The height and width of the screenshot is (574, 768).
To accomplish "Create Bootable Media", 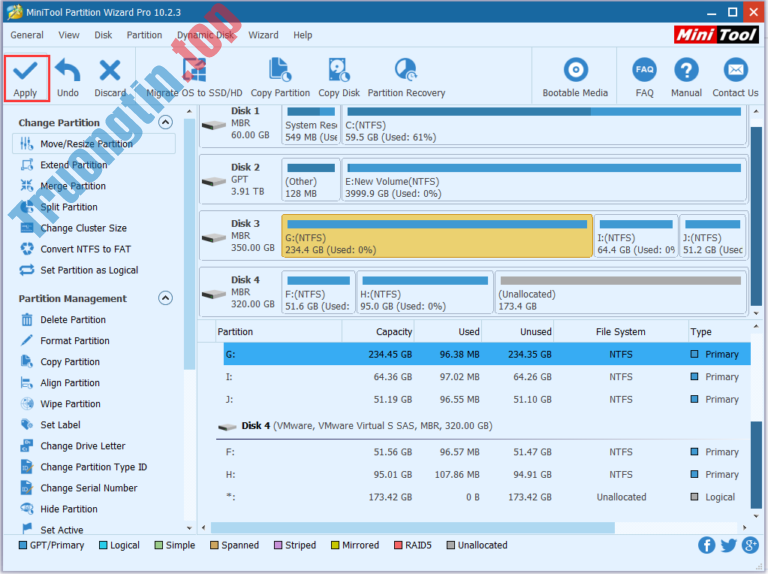I will pyautogui.click(x=575, y=78).
